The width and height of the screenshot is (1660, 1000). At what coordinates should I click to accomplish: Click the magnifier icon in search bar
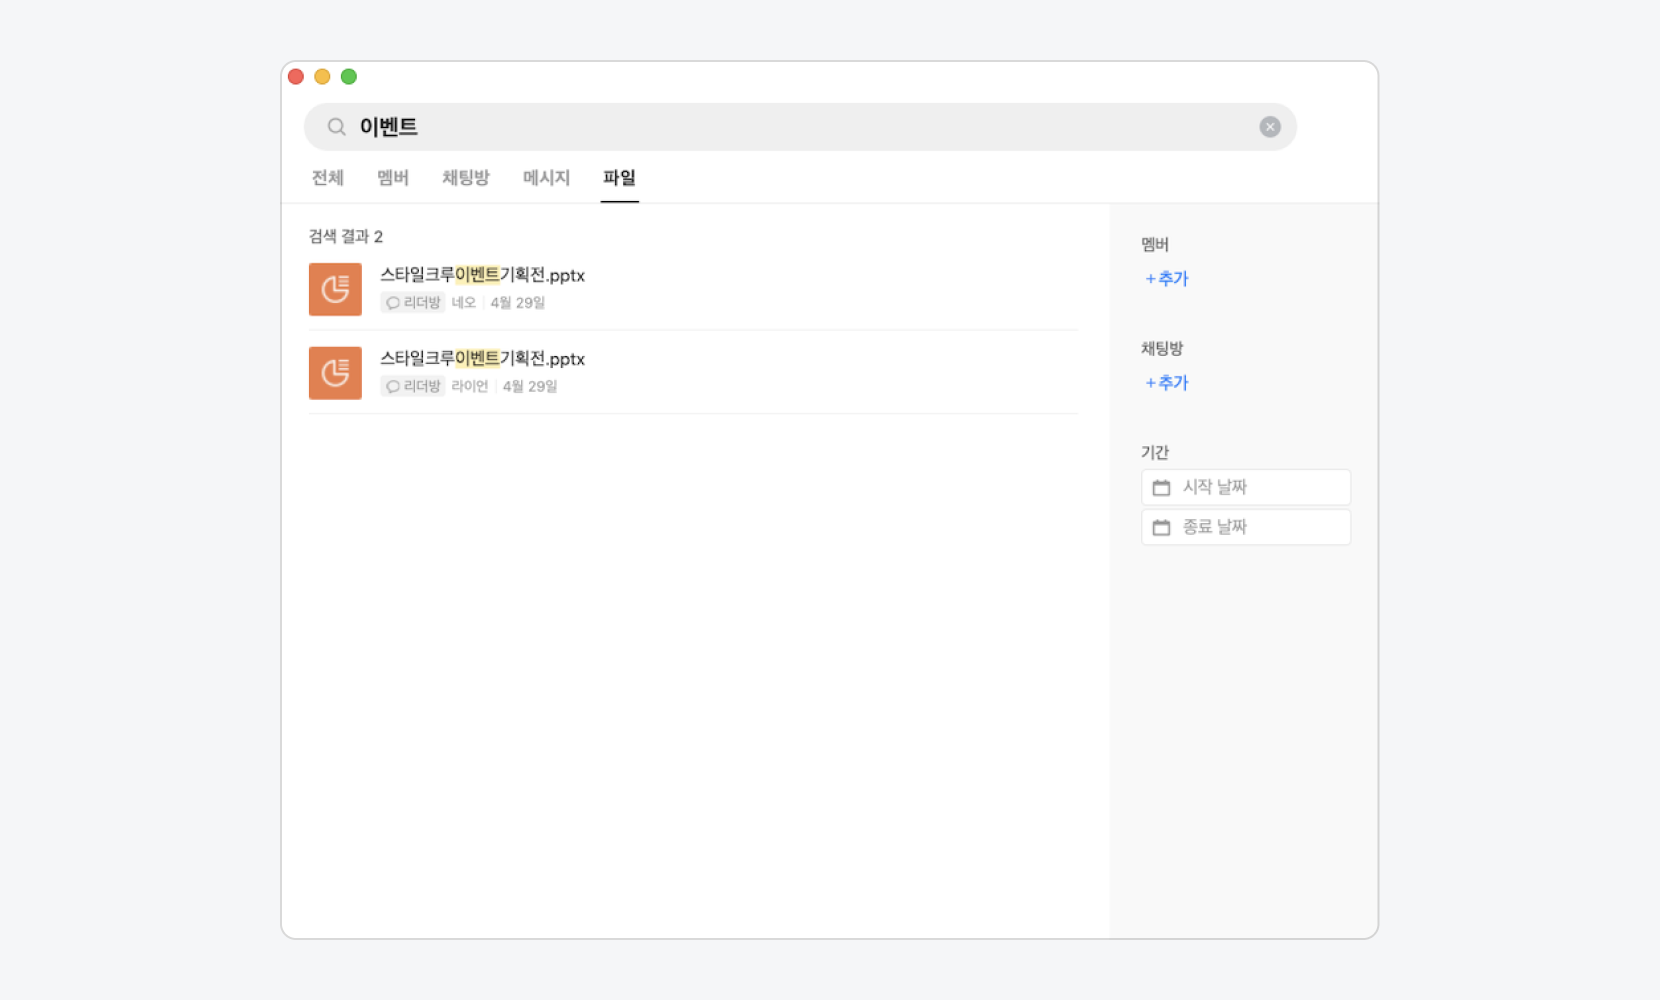click(337, 127)
